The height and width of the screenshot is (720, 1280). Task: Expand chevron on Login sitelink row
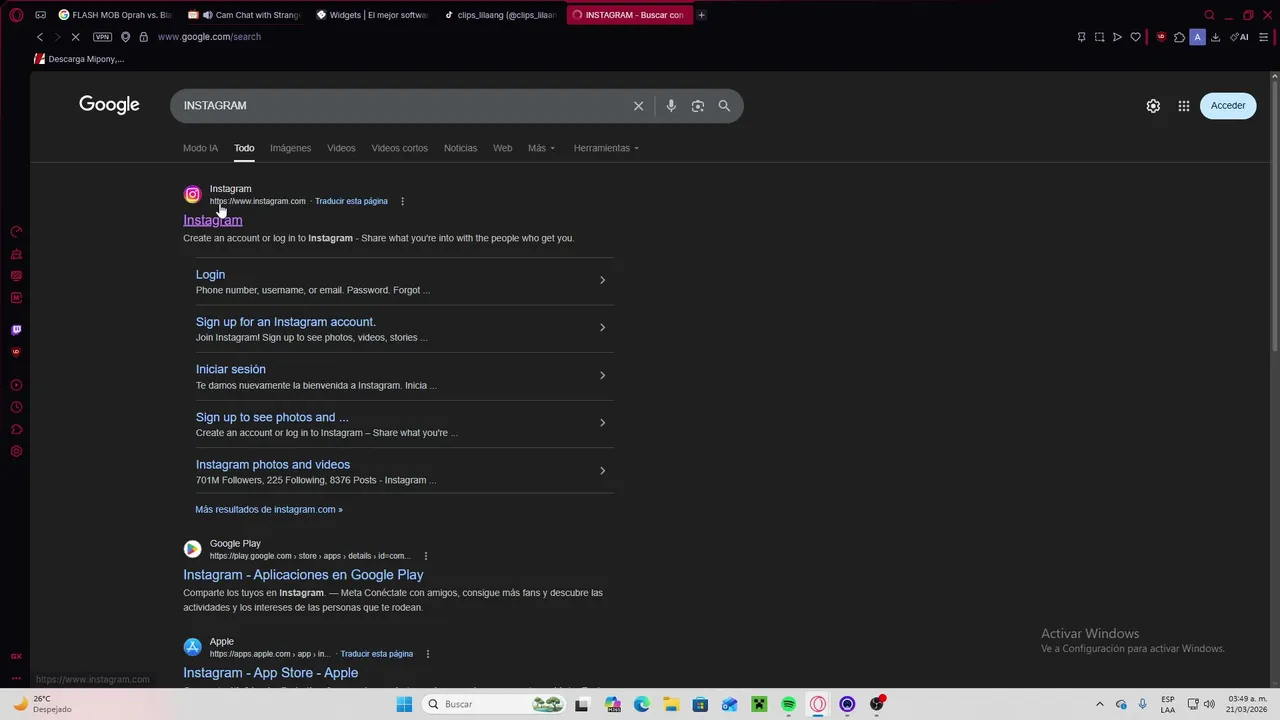coord(602,280)
